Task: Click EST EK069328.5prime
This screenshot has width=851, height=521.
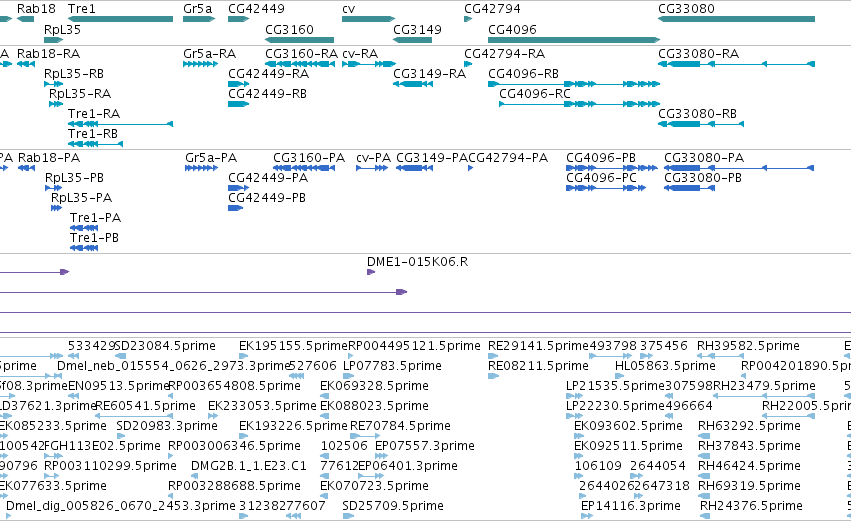Action: point(374,386)
